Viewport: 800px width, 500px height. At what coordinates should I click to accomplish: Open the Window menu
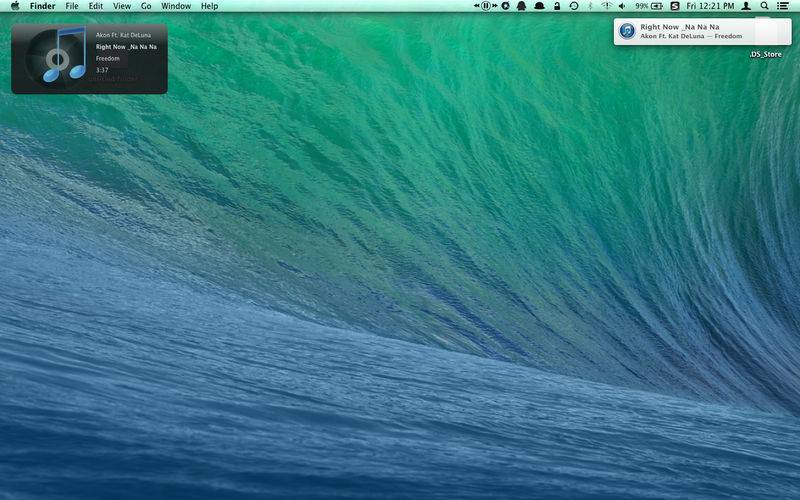tap(176, 6)
